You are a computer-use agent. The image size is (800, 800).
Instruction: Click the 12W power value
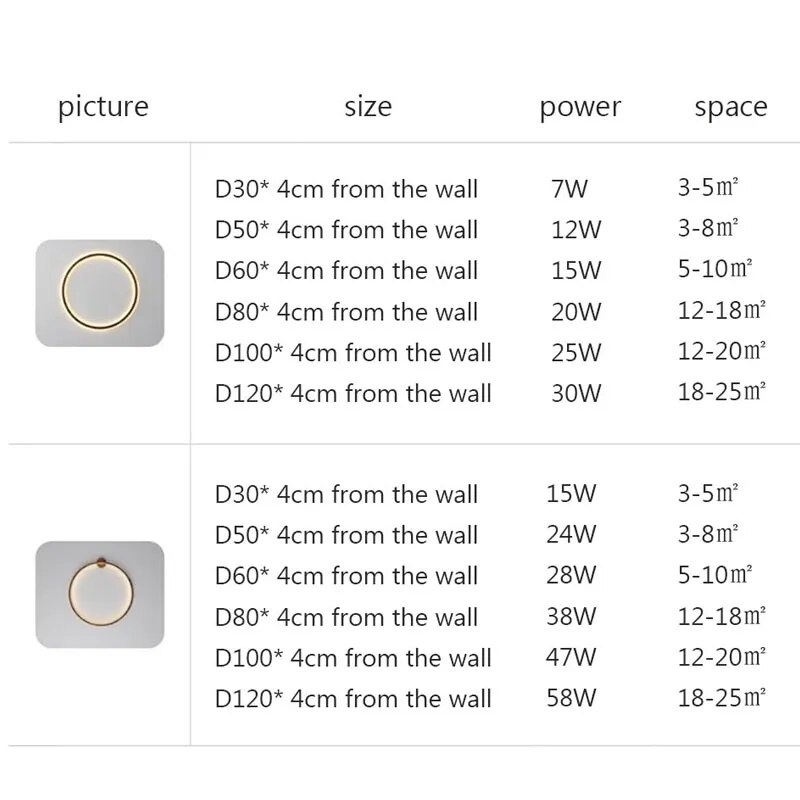576,230
